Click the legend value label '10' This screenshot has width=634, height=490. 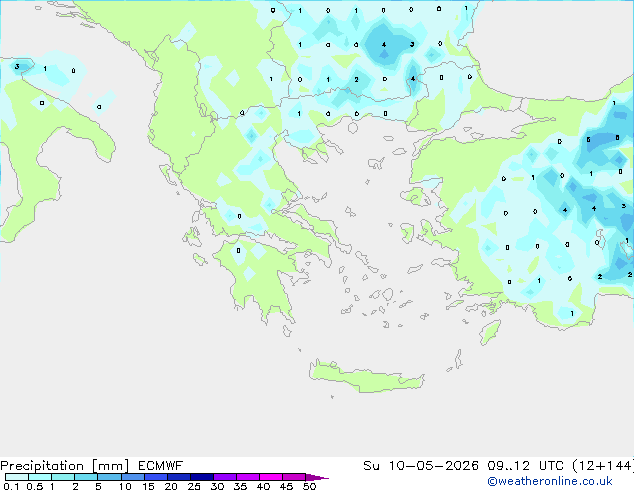click(x=125, y=486)
